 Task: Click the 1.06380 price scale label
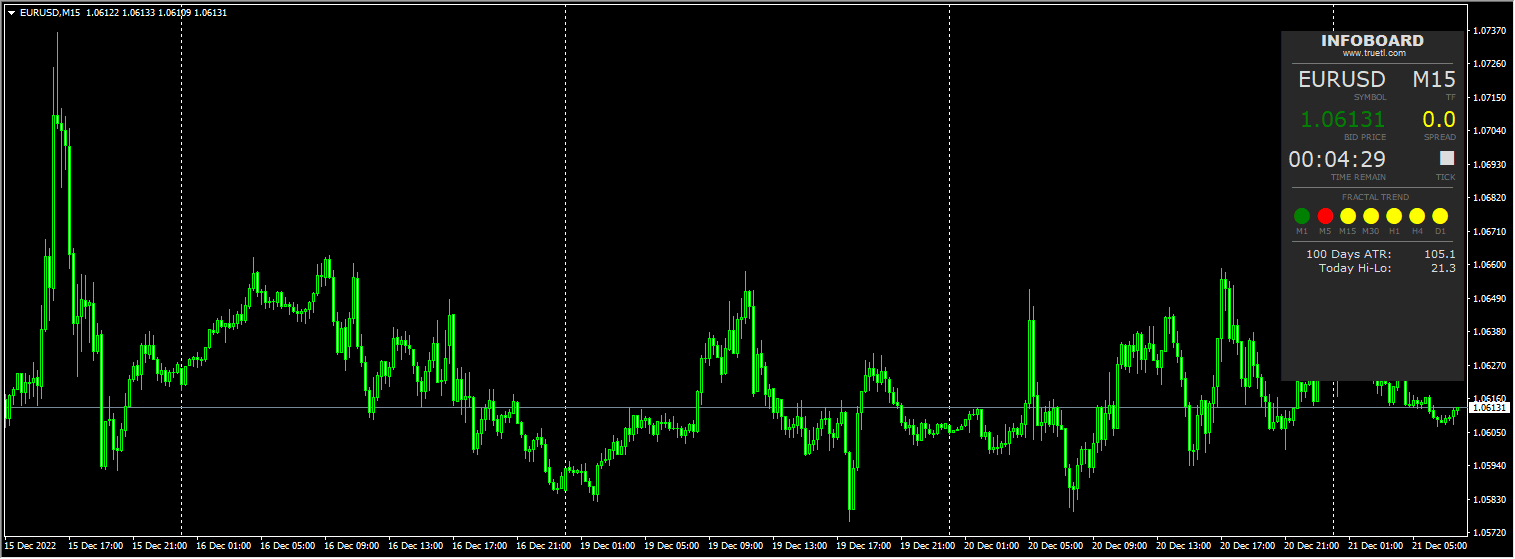pyautogui.click(x=1489, y=332)
